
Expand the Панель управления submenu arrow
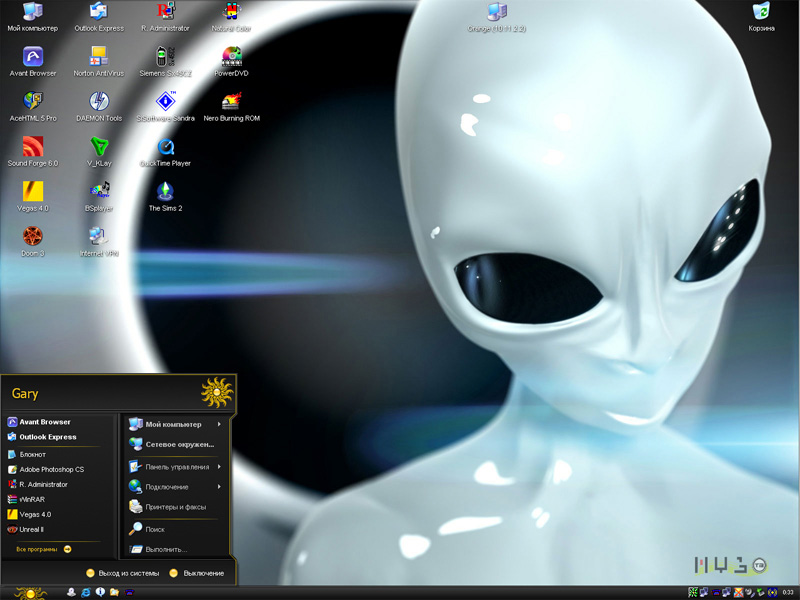pyautogui.click(x=219, y=467)
